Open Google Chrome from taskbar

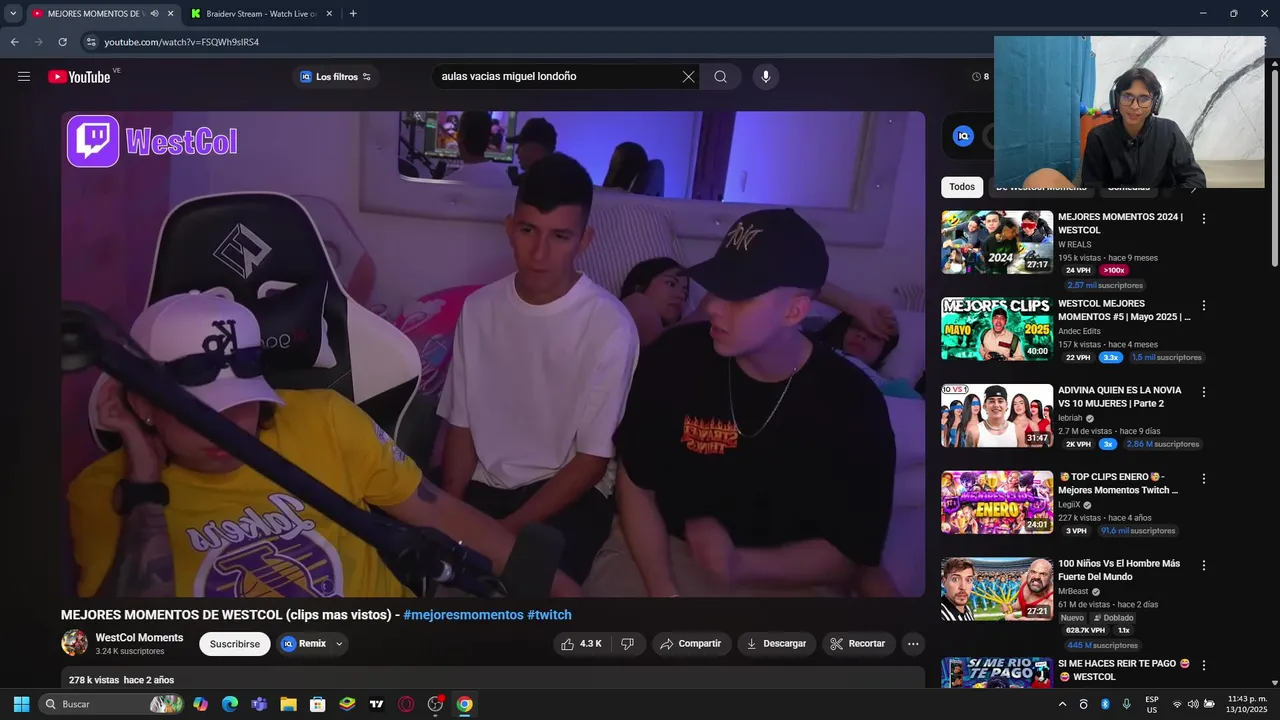464,704
